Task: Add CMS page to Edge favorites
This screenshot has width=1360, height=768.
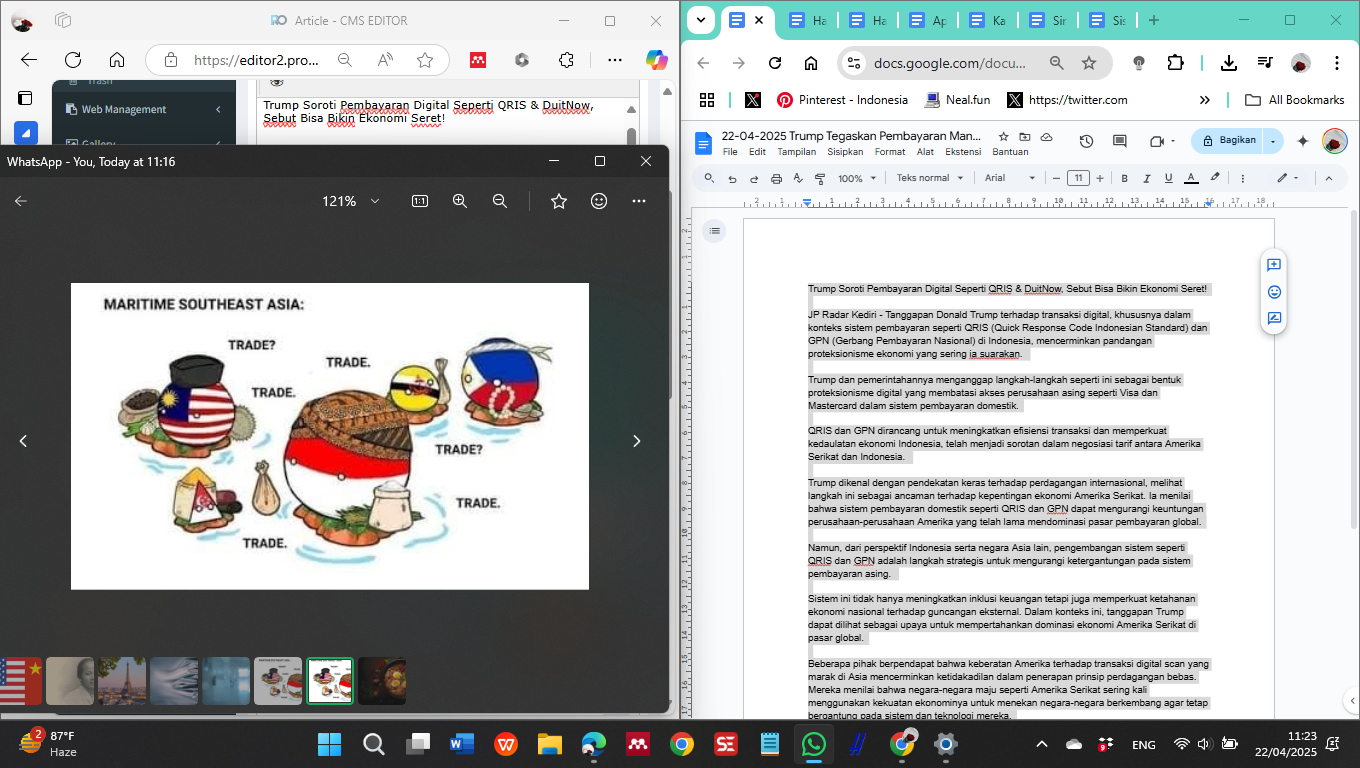Action: click(425, 60)
